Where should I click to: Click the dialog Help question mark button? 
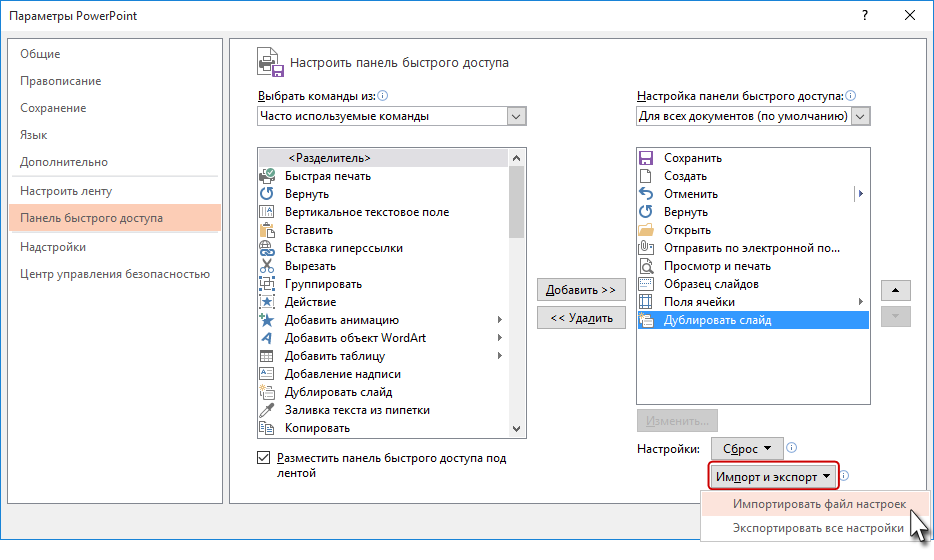(865, 16)
